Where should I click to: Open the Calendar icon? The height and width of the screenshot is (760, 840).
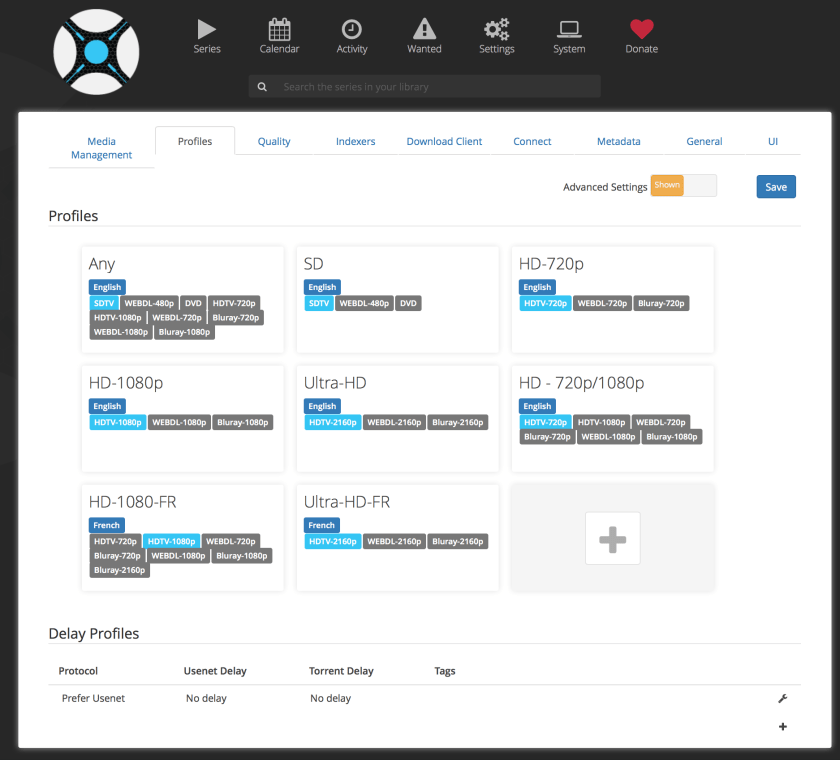click(280, 30)
